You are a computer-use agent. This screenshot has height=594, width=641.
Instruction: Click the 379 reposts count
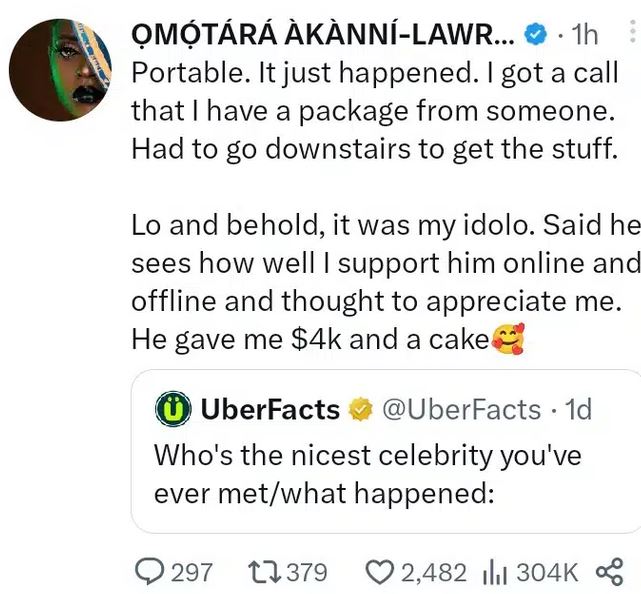[306, 571]
